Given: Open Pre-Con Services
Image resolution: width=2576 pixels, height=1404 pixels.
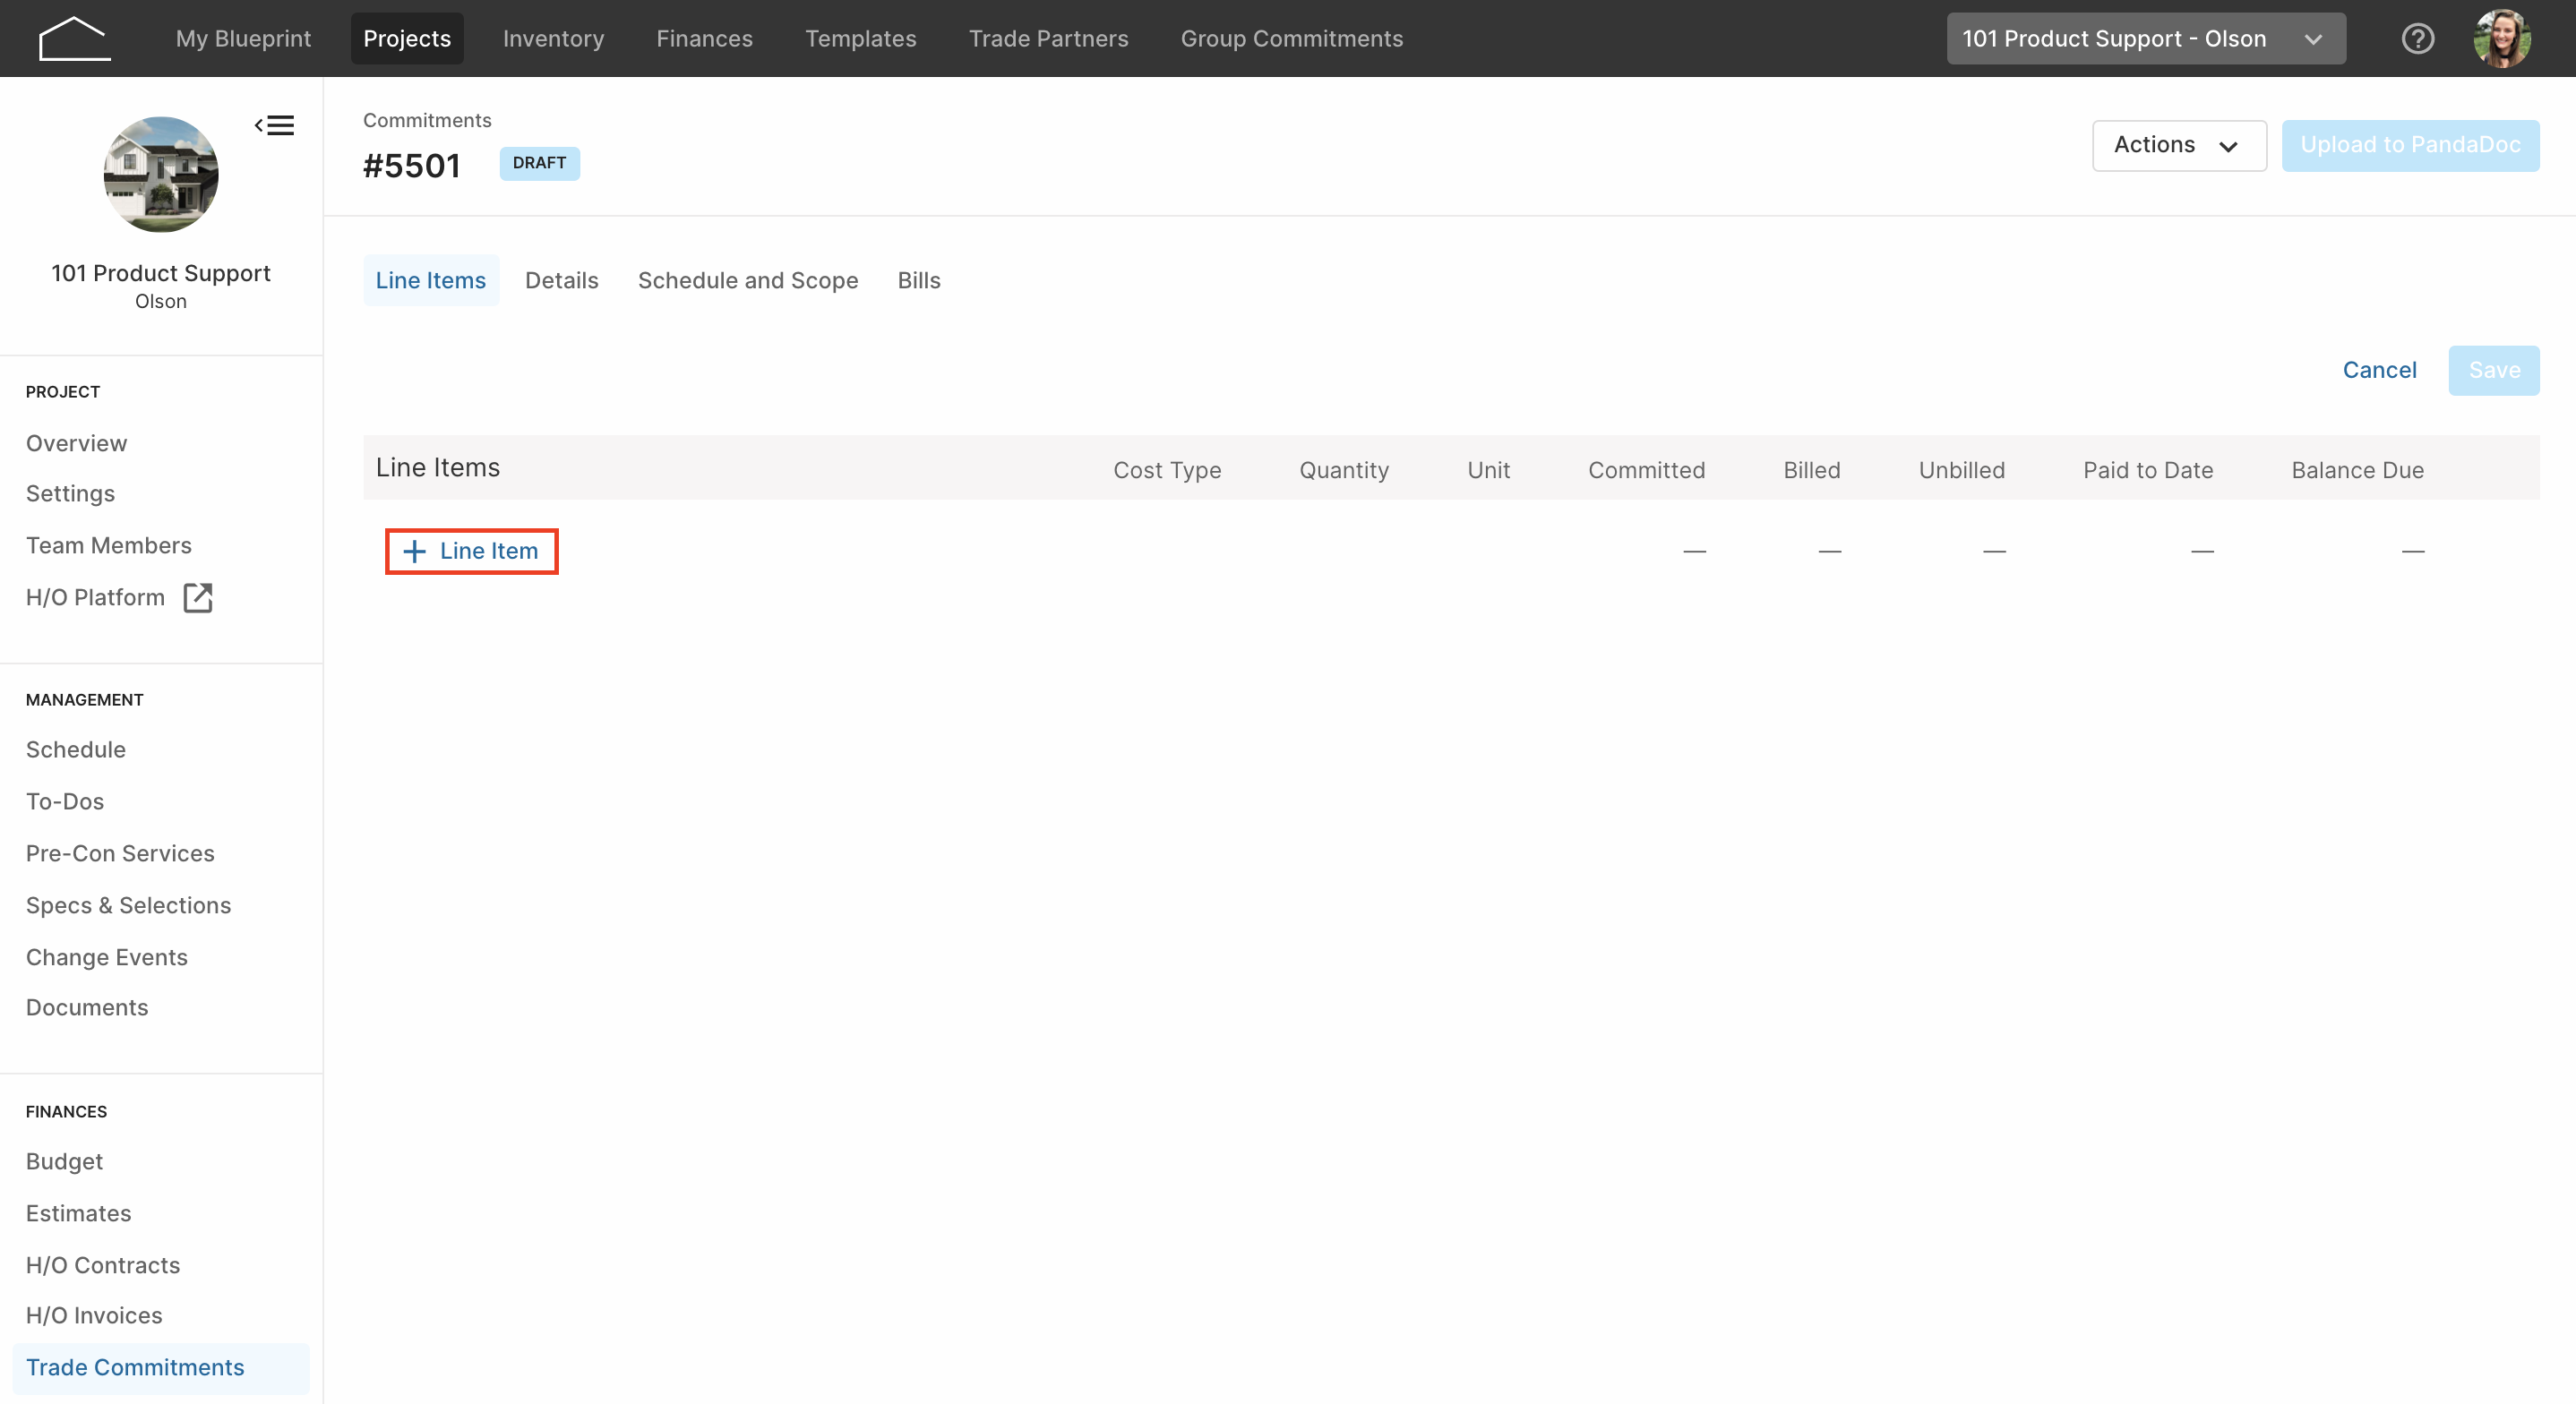Looking at the screenshot, I should pyautogui.click(x=120, y=853).
